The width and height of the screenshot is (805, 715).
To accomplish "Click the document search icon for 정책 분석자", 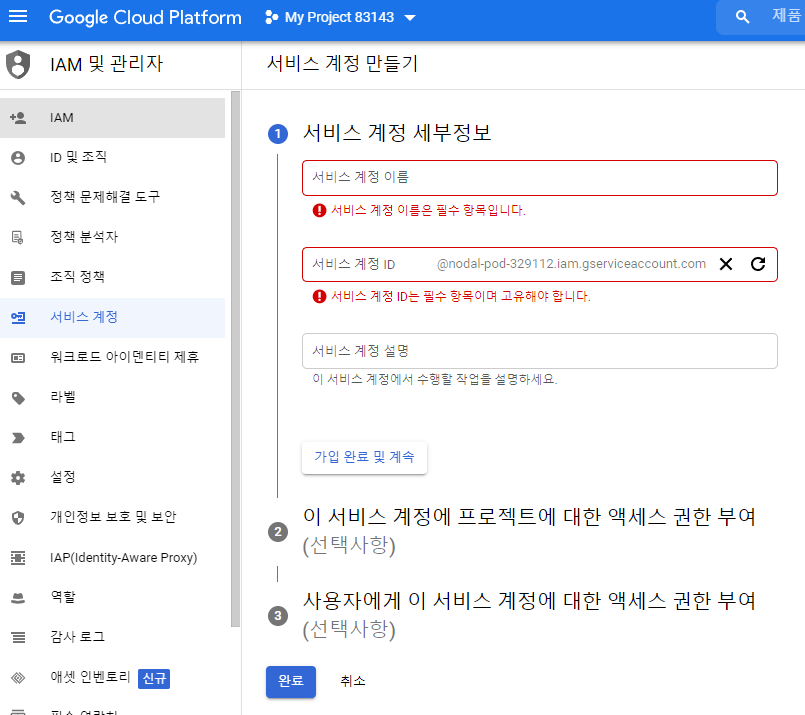I will [x=18, y=238].
